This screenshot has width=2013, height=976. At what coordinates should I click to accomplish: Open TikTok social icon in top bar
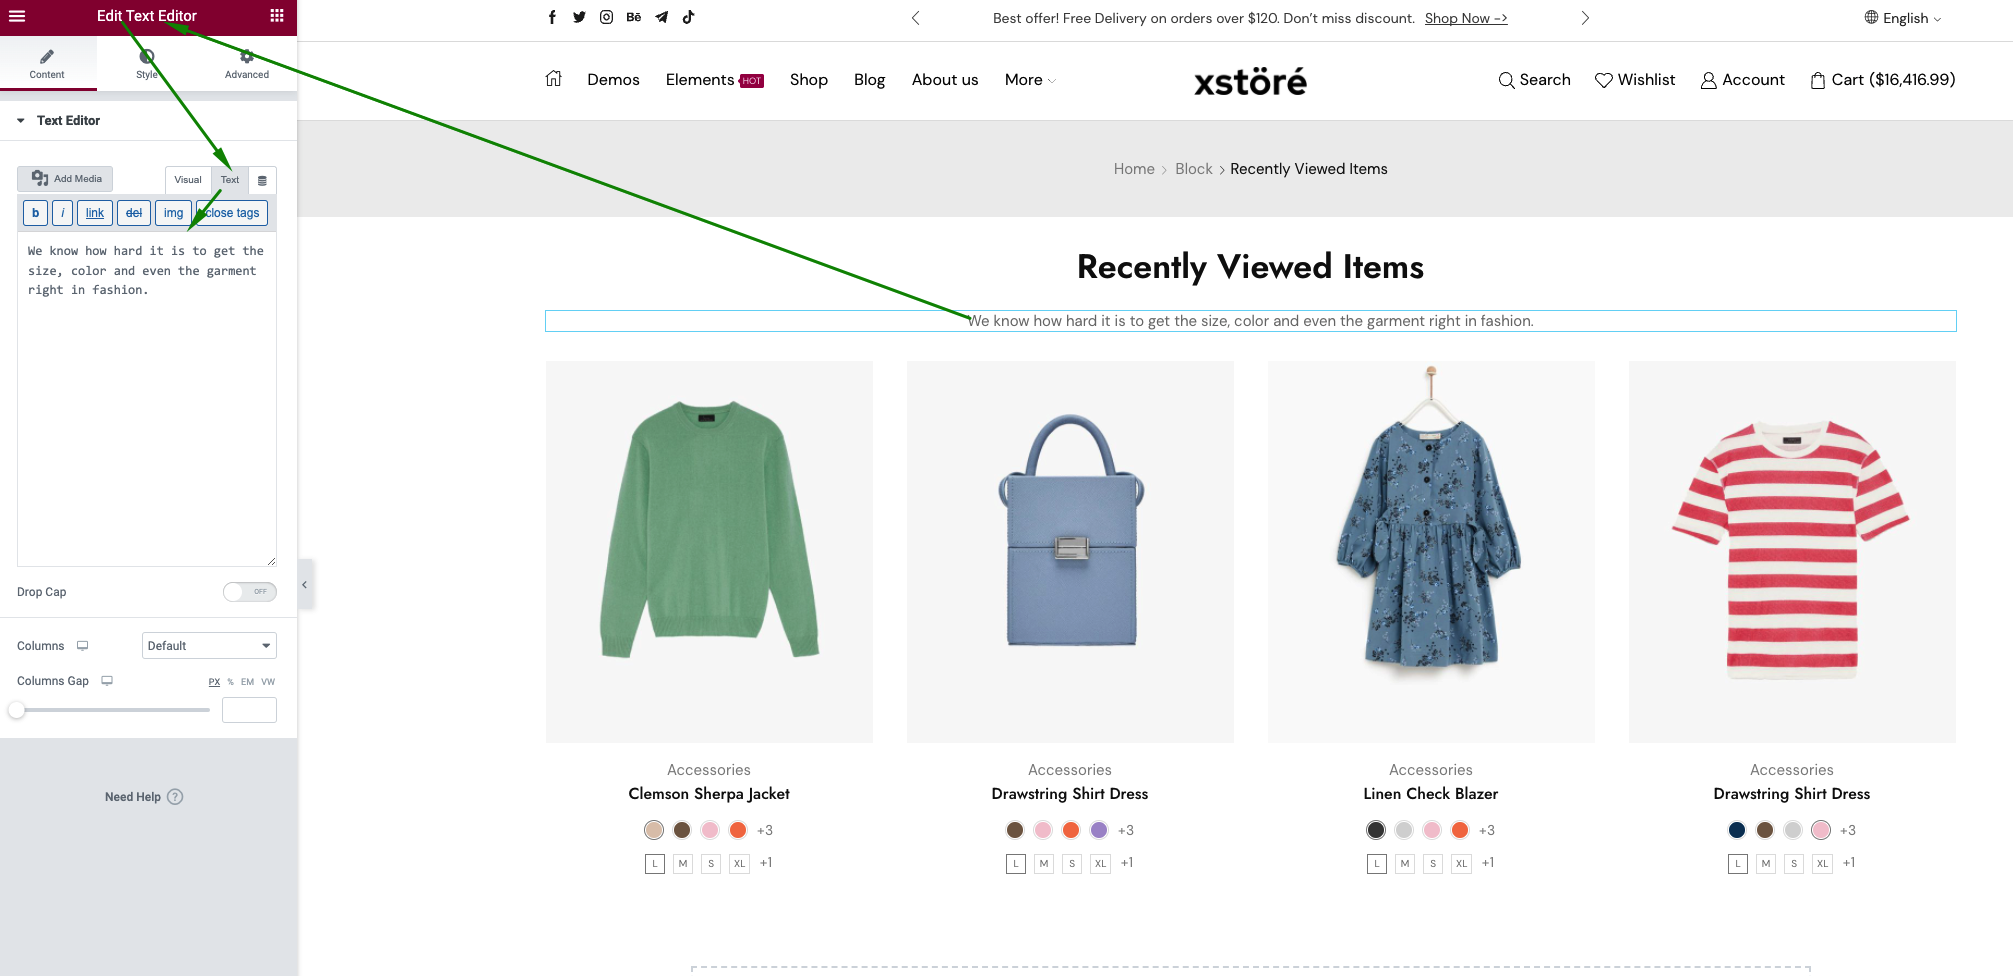(688, 17)
